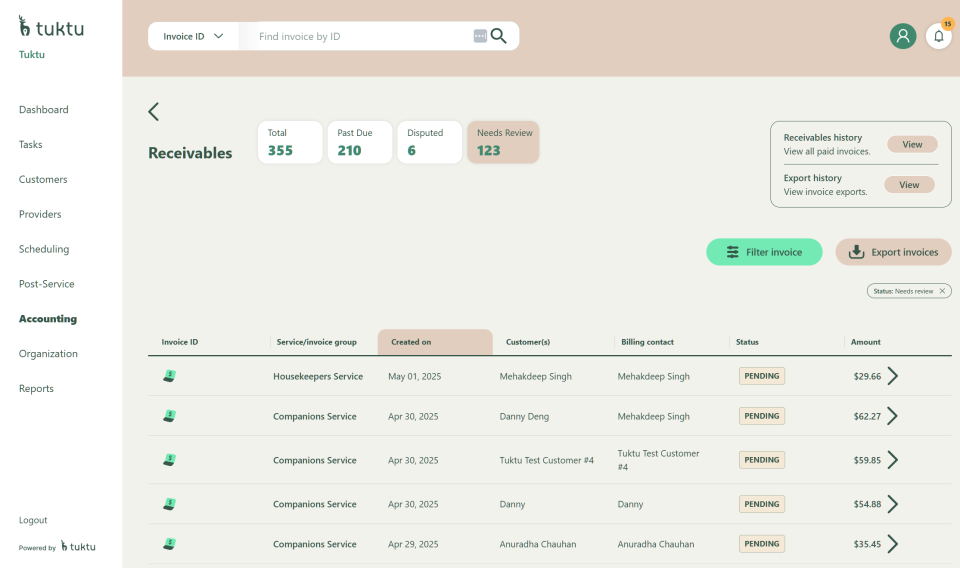
Task: Click the invoice icon for Housekeepers Service row
Action: (x=170, y=376)
